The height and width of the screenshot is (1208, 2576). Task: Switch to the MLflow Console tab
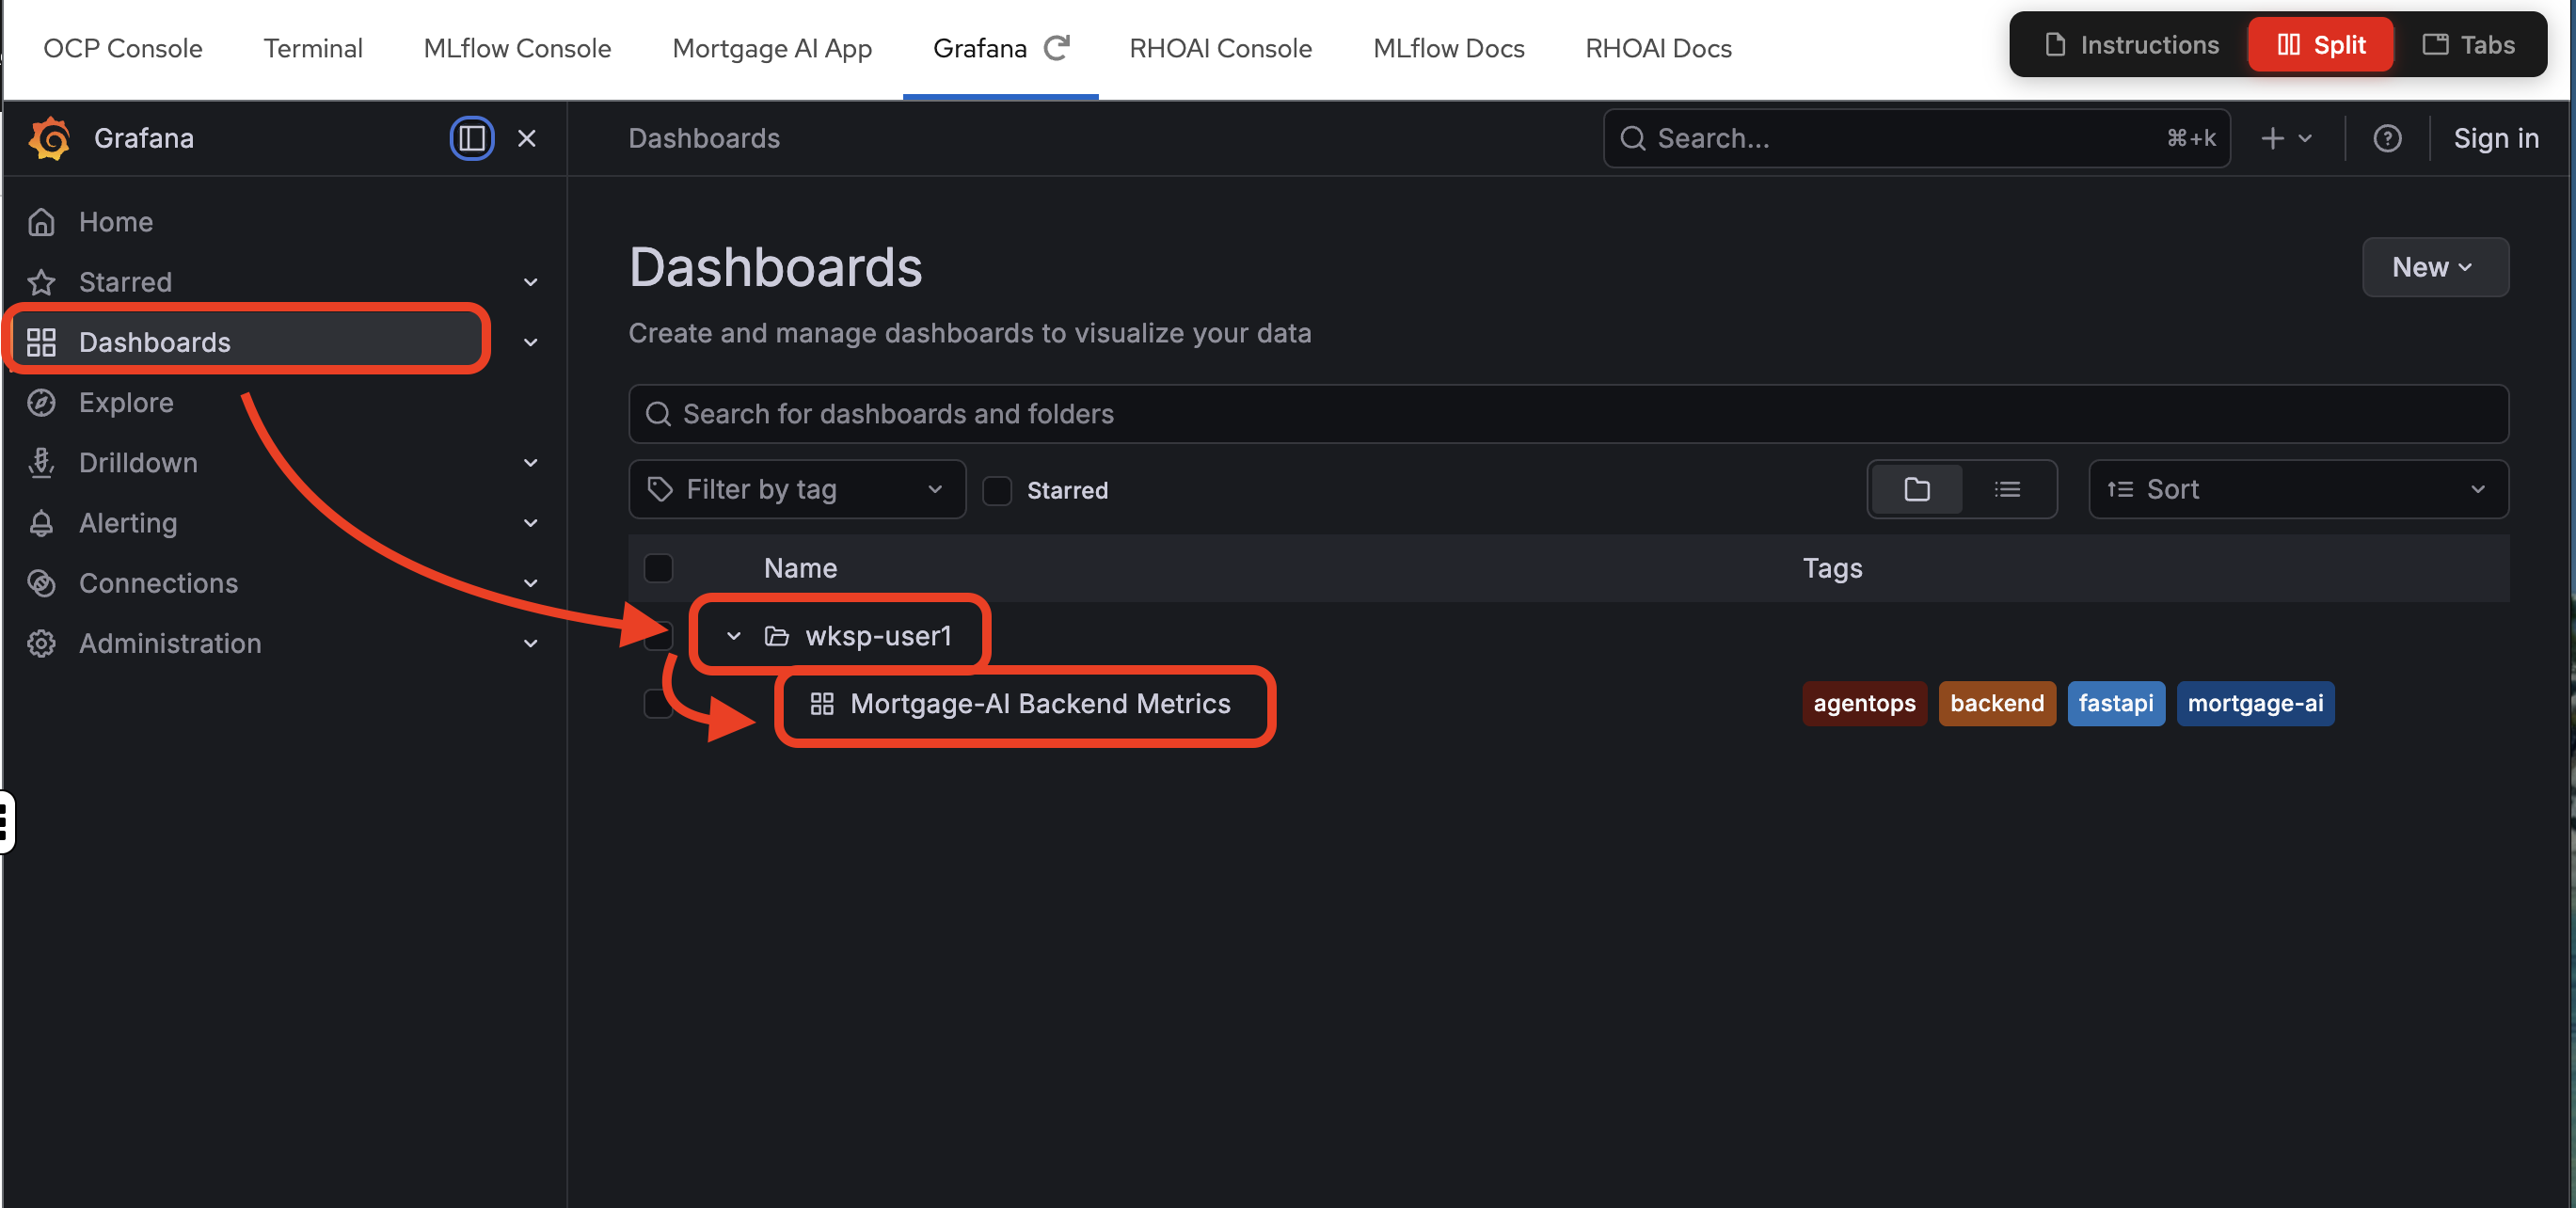pos(517,47)
